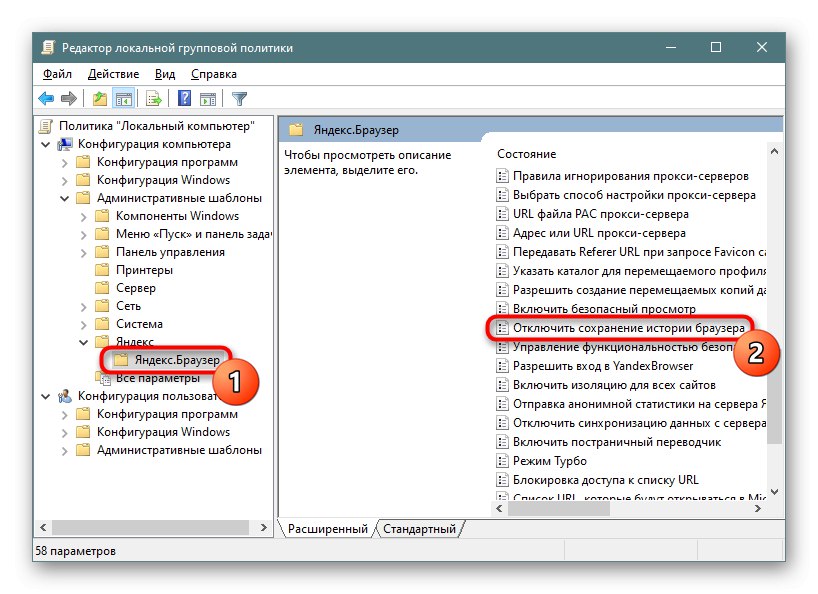Select user's Административные шаблоны folder
Screen dimensions: 818x594
coord(179,450)
